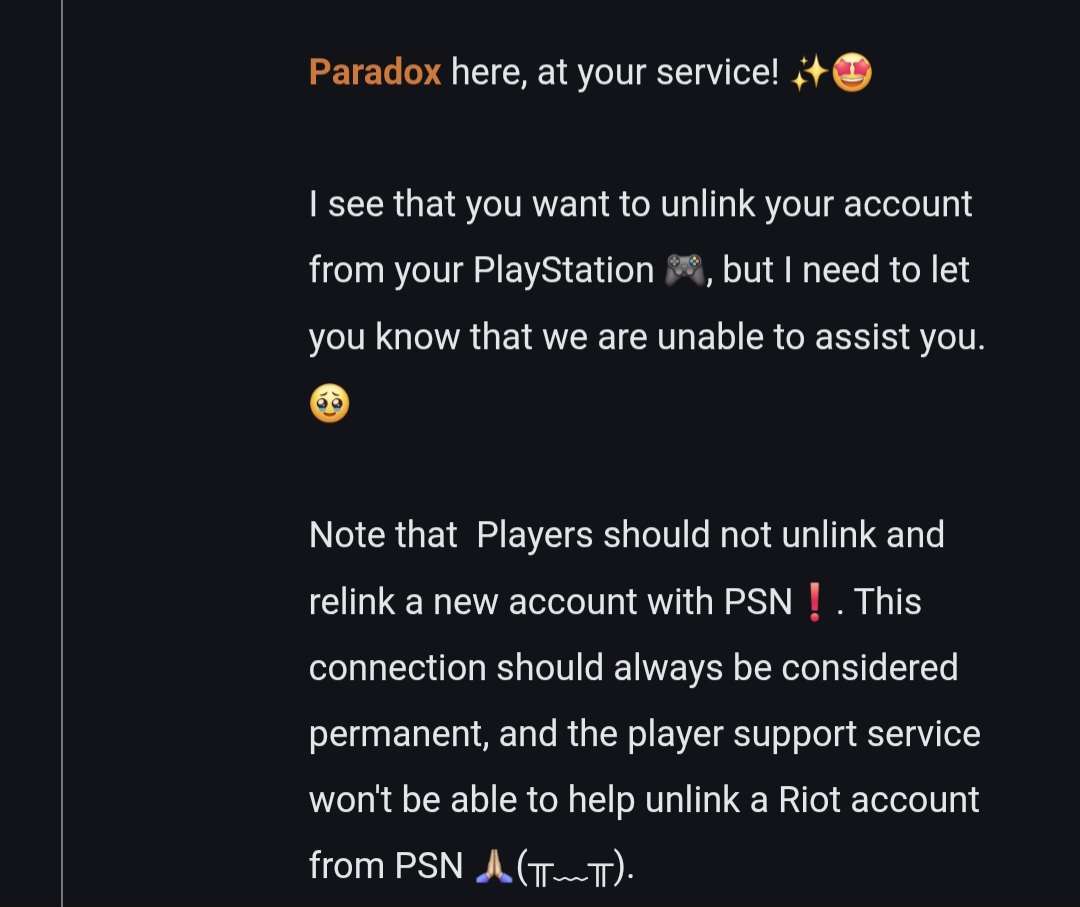Viewport: 1080px width, 907px height.
Task: Click the crying kaomoji text face
Action: [574, 868]
